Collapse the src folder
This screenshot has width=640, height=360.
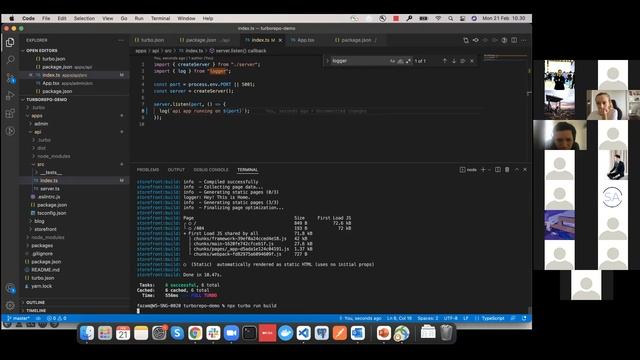pyautogui.click(x=40, y=164)
